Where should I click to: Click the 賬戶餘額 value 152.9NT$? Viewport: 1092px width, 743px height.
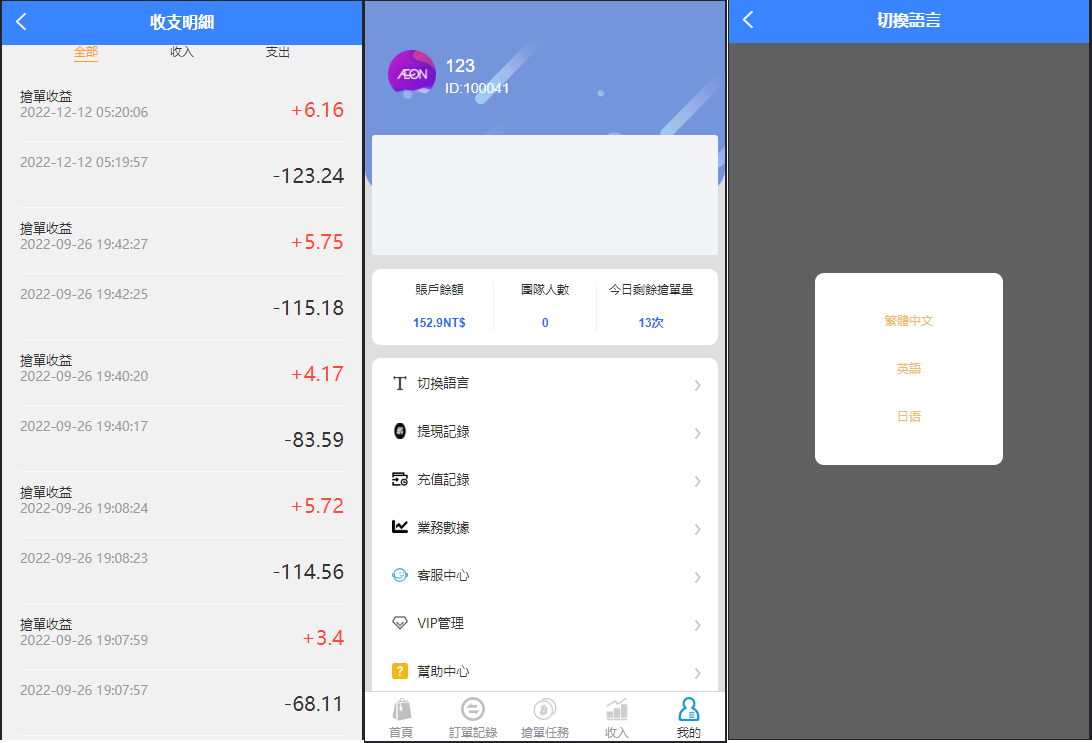coord(439,322)
